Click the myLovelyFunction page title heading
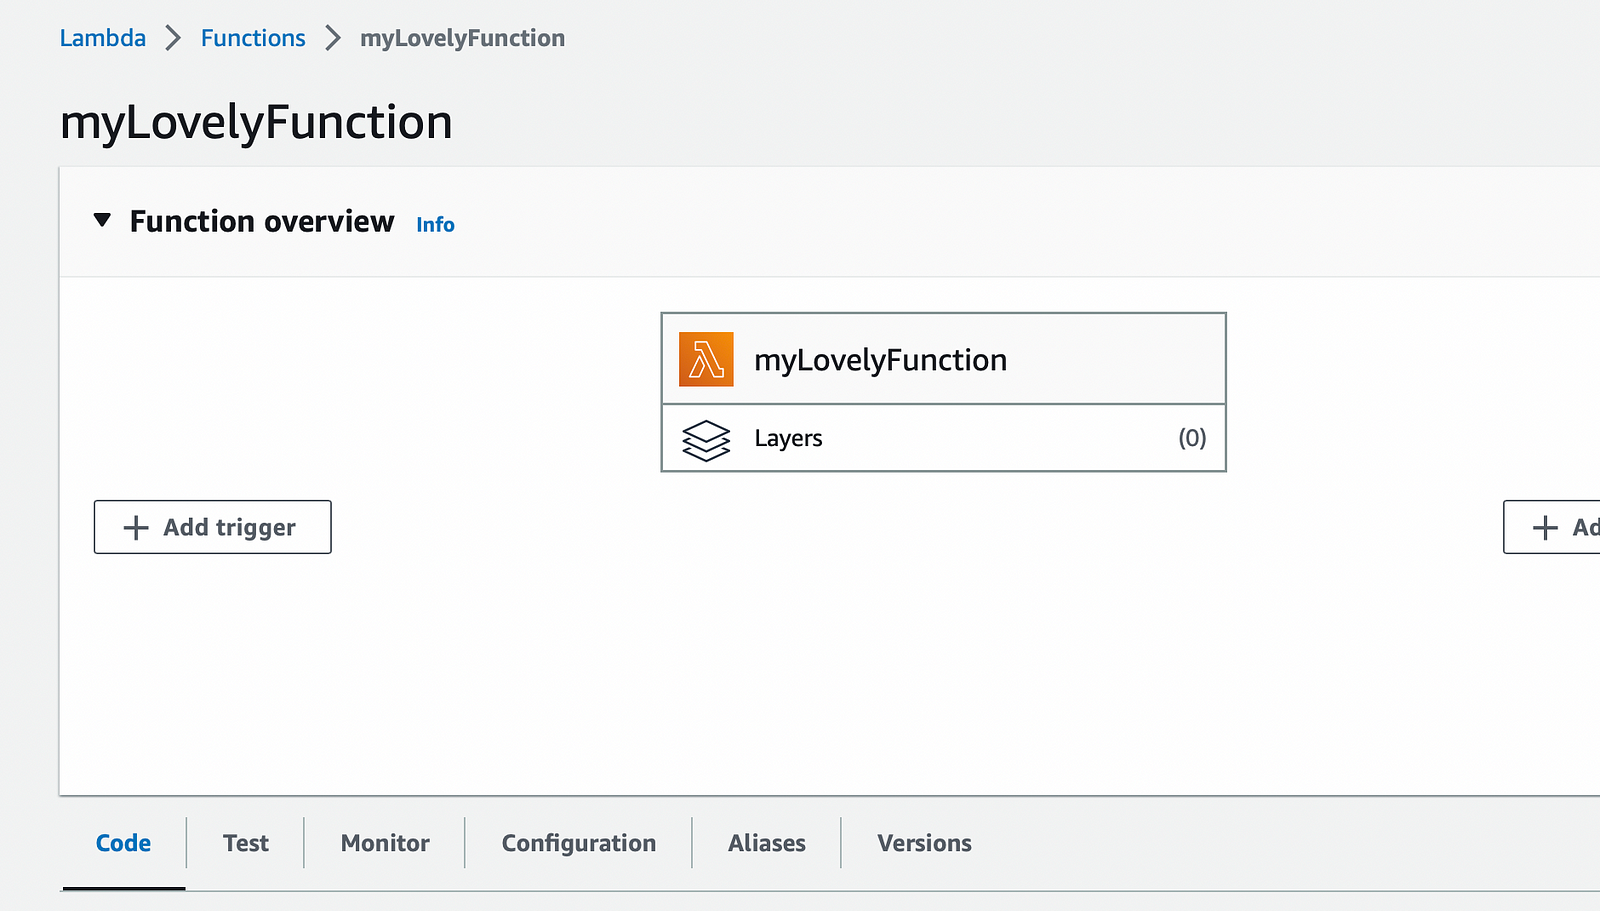The image size is (1600, 911). [256, 122]
